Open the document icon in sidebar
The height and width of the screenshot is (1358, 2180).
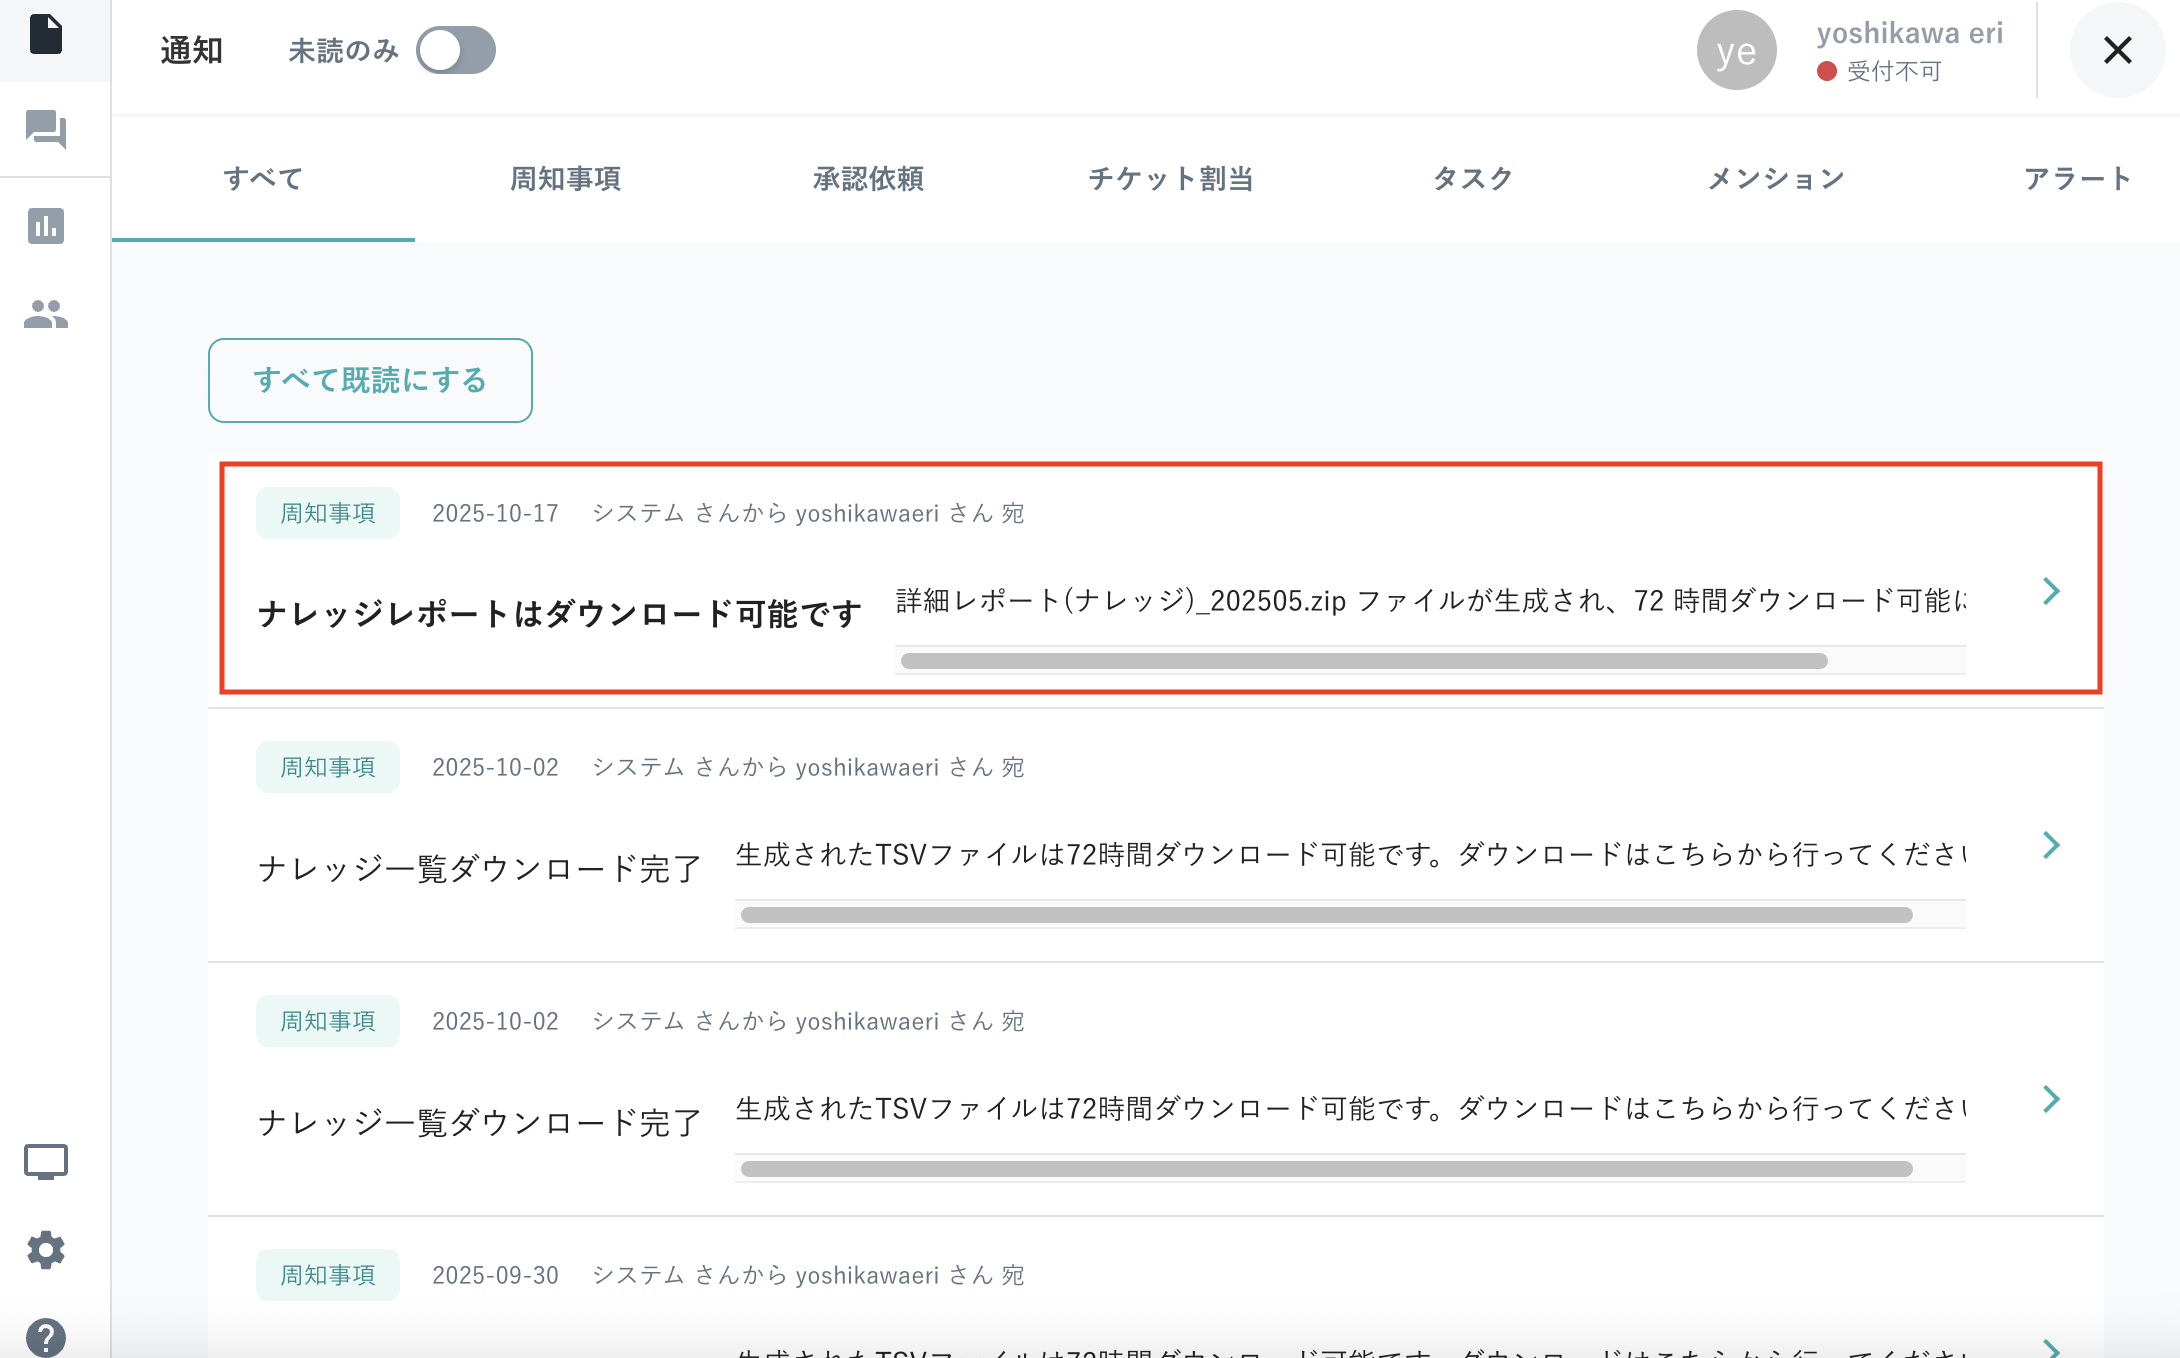[x=46, y=35]
